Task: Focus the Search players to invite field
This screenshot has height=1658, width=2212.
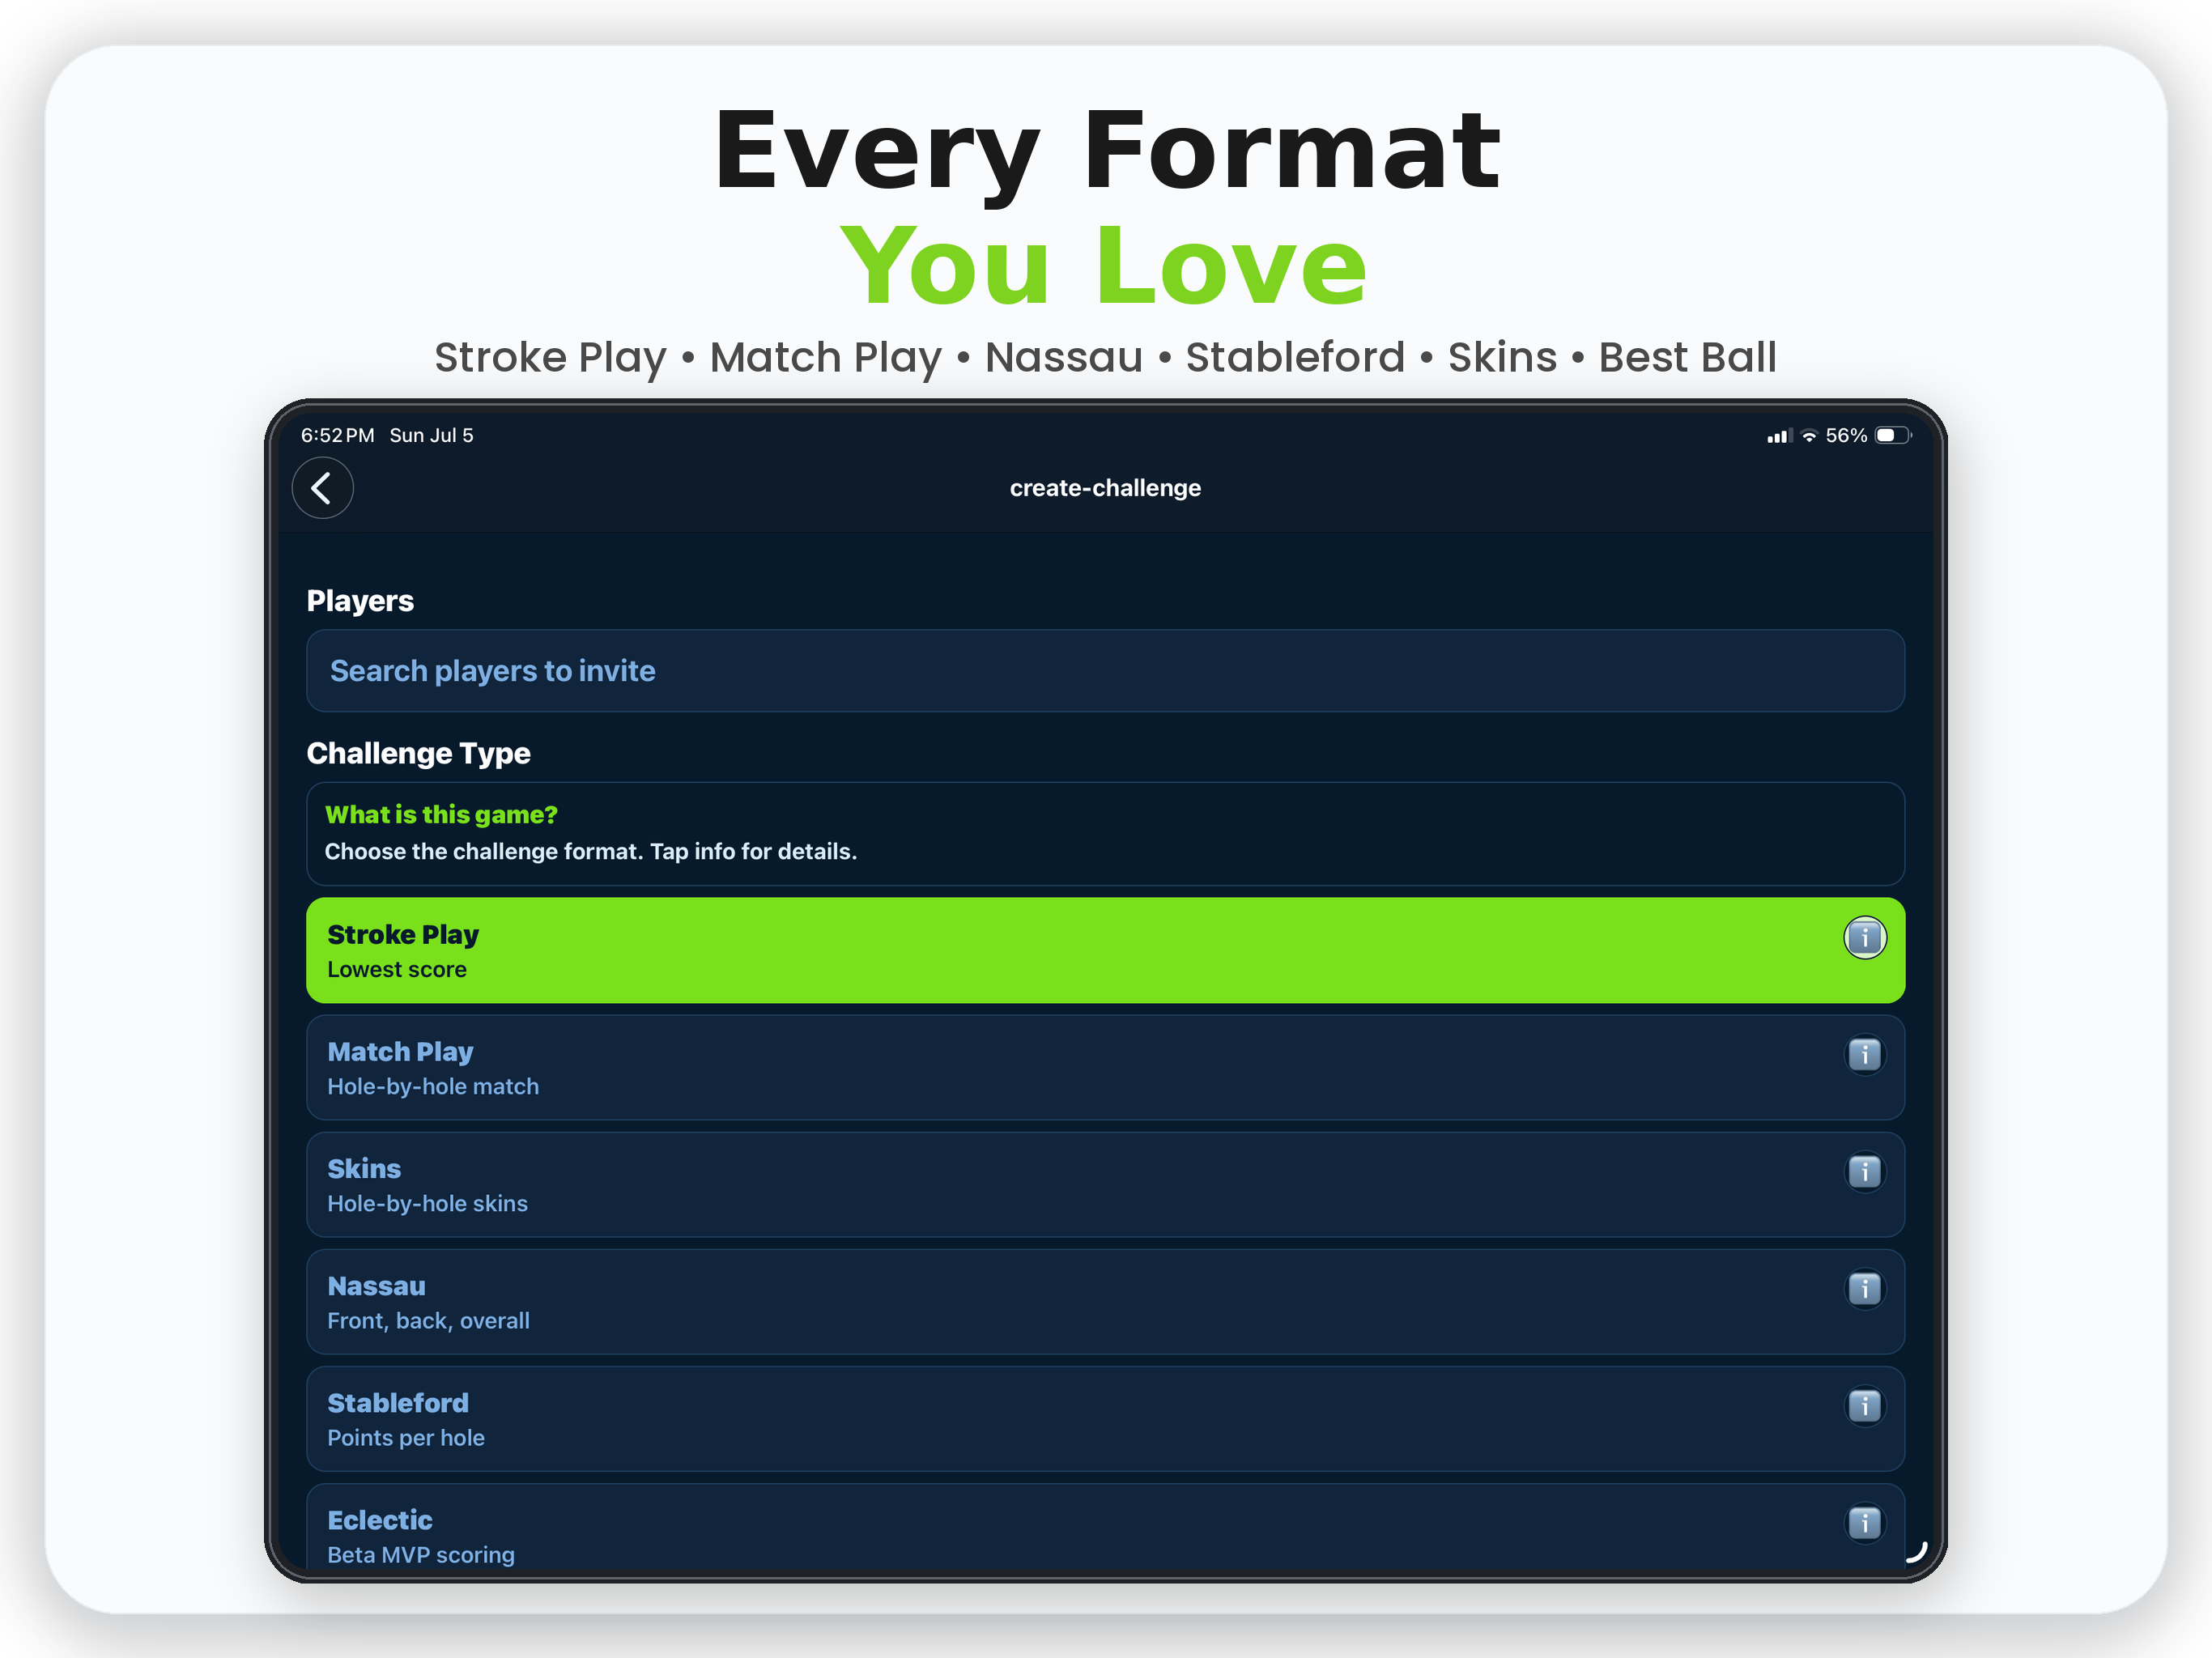Action: [x=1105, y=670]
